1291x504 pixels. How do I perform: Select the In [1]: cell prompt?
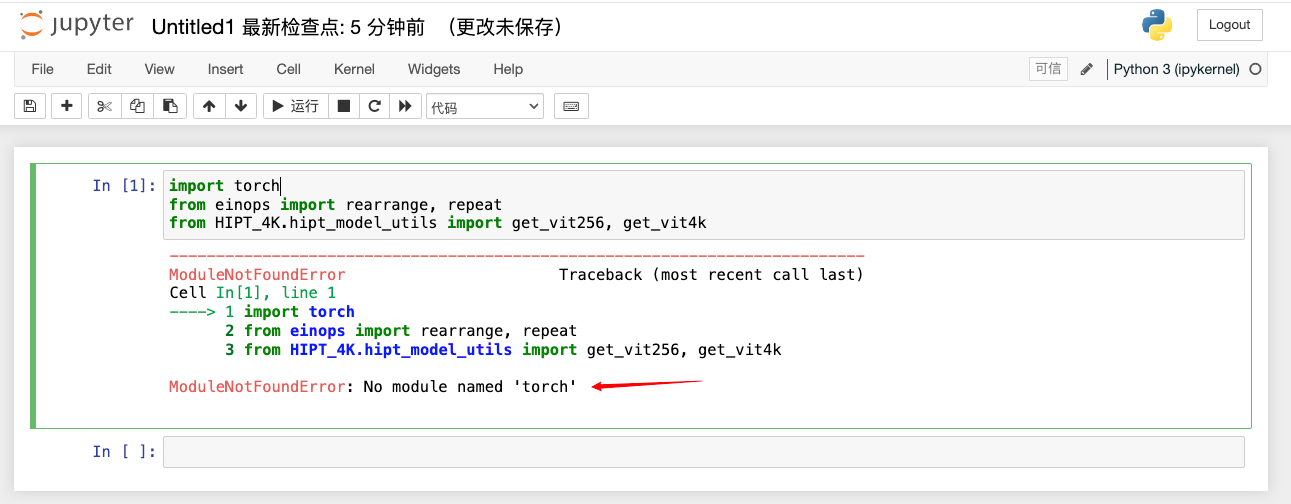click(x=124, y=185)
